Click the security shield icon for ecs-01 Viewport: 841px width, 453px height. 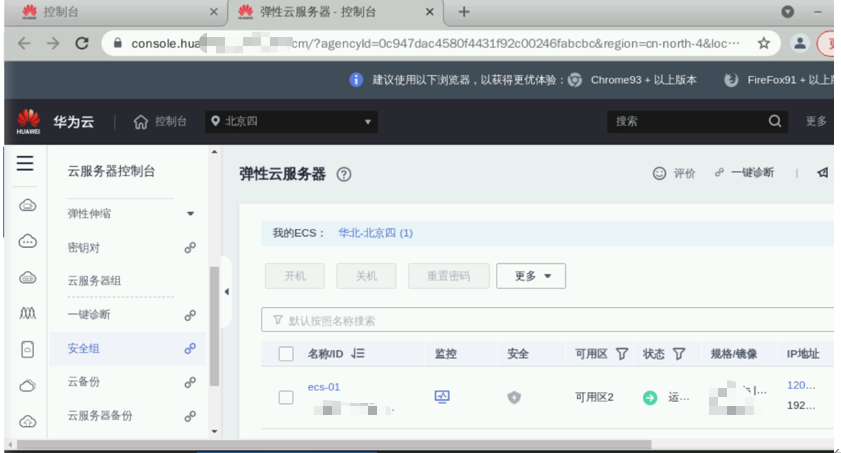[x=514, y=397]
